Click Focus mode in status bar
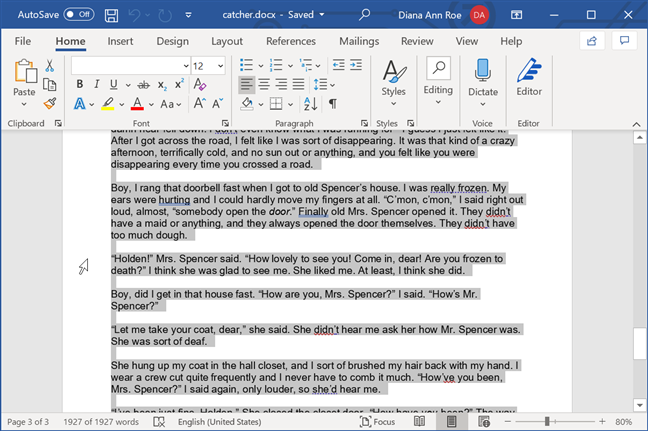This screenshot has width=648, height=431. pos(377,421)
